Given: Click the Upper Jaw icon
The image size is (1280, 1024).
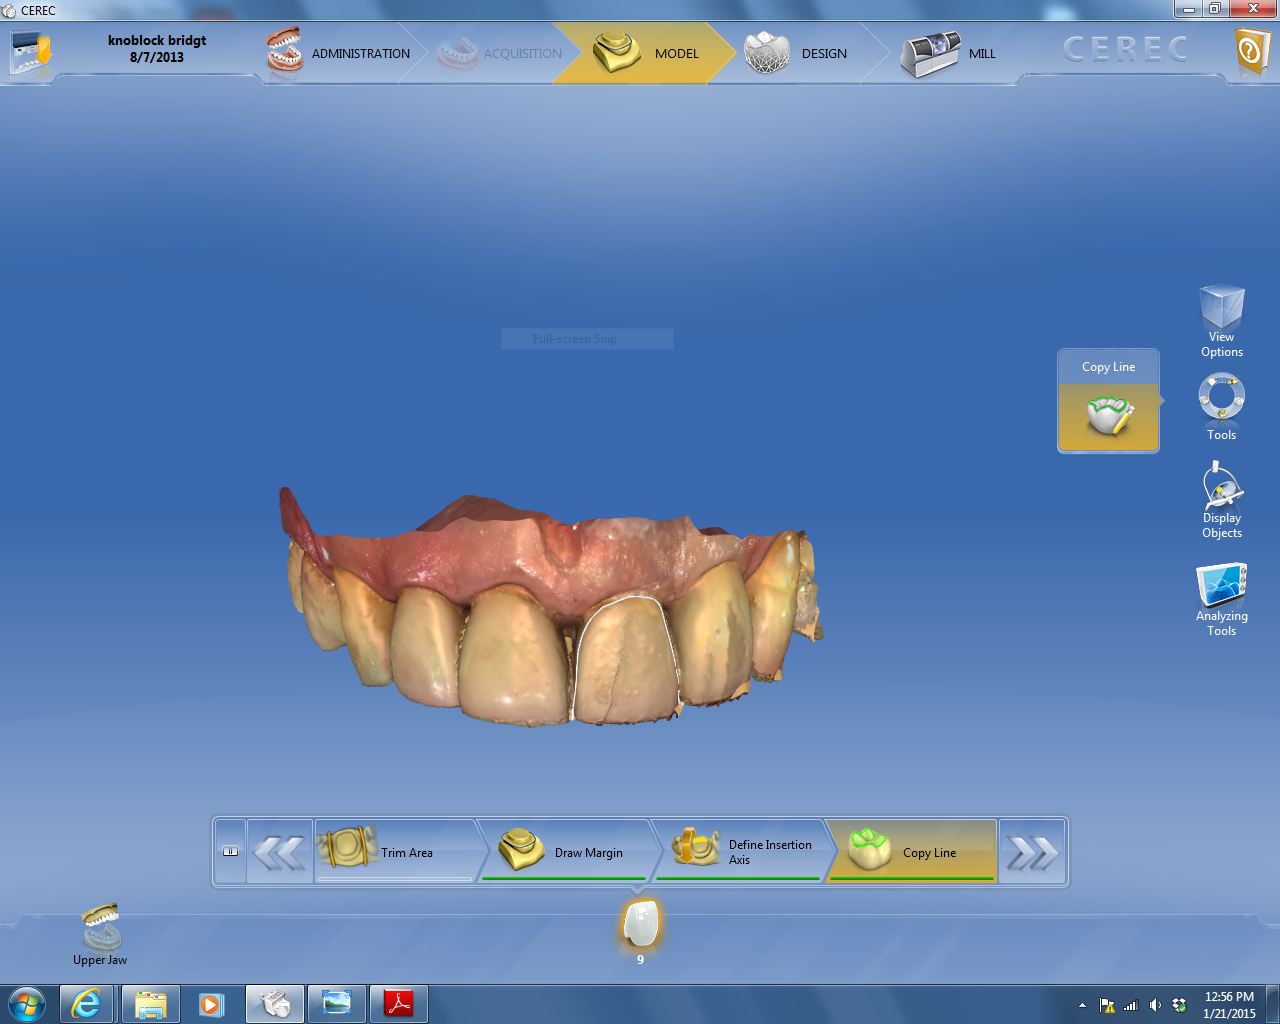Looking at the screenshot, I should click(x=100, y=928).
